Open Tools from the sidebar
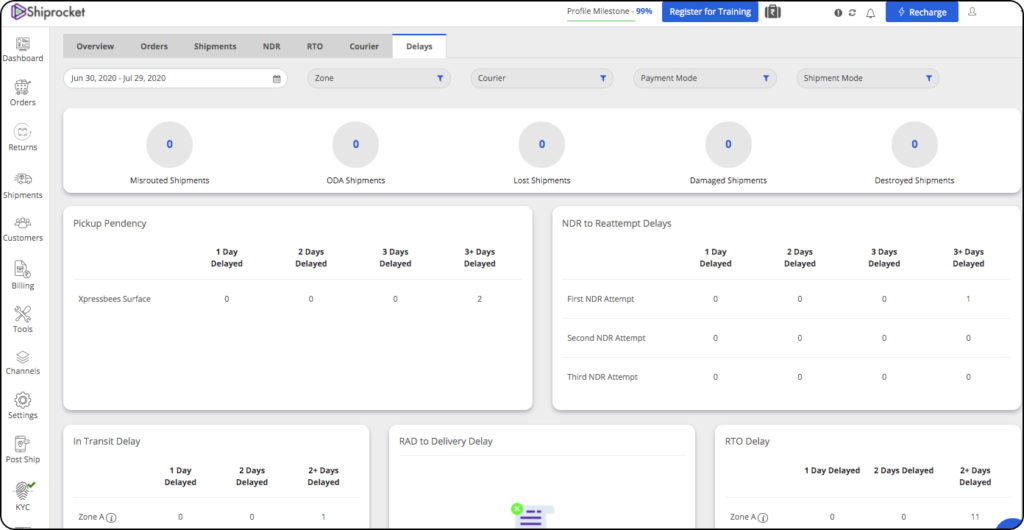Image resolution: width=1024 pixels, height=530 pixels. 22,316
